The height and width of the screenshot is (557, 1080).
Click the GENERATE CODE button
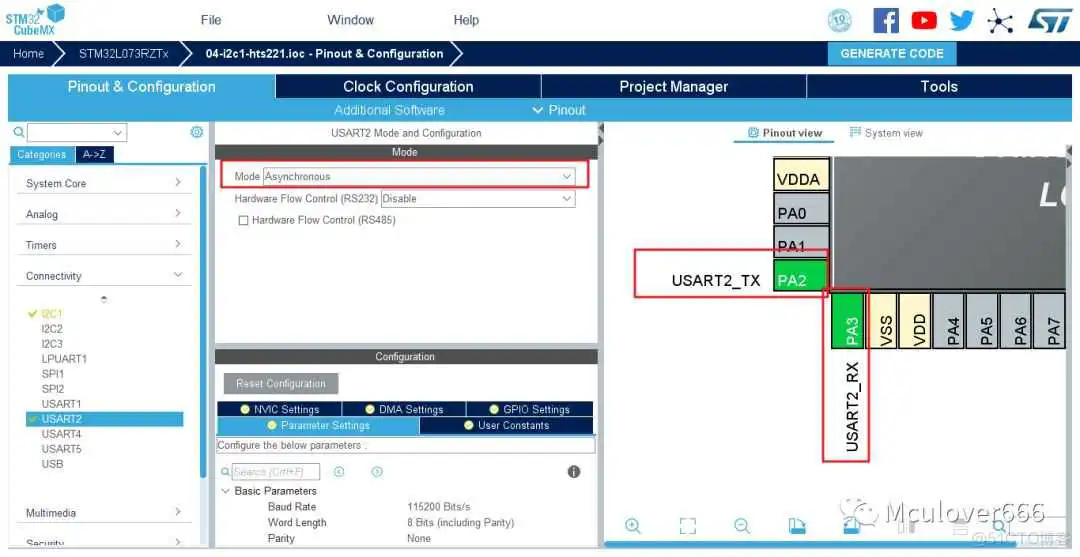click(891, 54)
